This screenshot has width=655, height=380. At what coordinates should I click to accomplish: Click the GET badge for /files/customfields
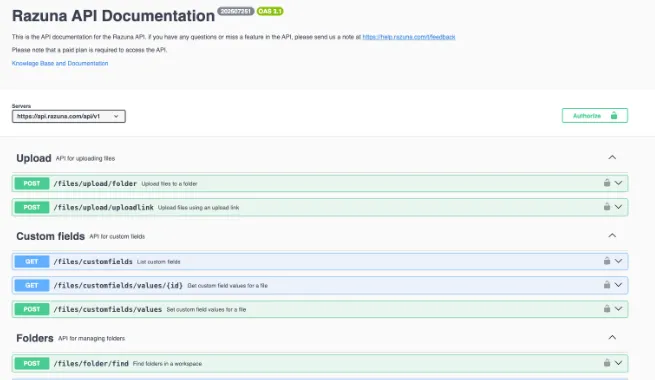click(x=32, y=261)
